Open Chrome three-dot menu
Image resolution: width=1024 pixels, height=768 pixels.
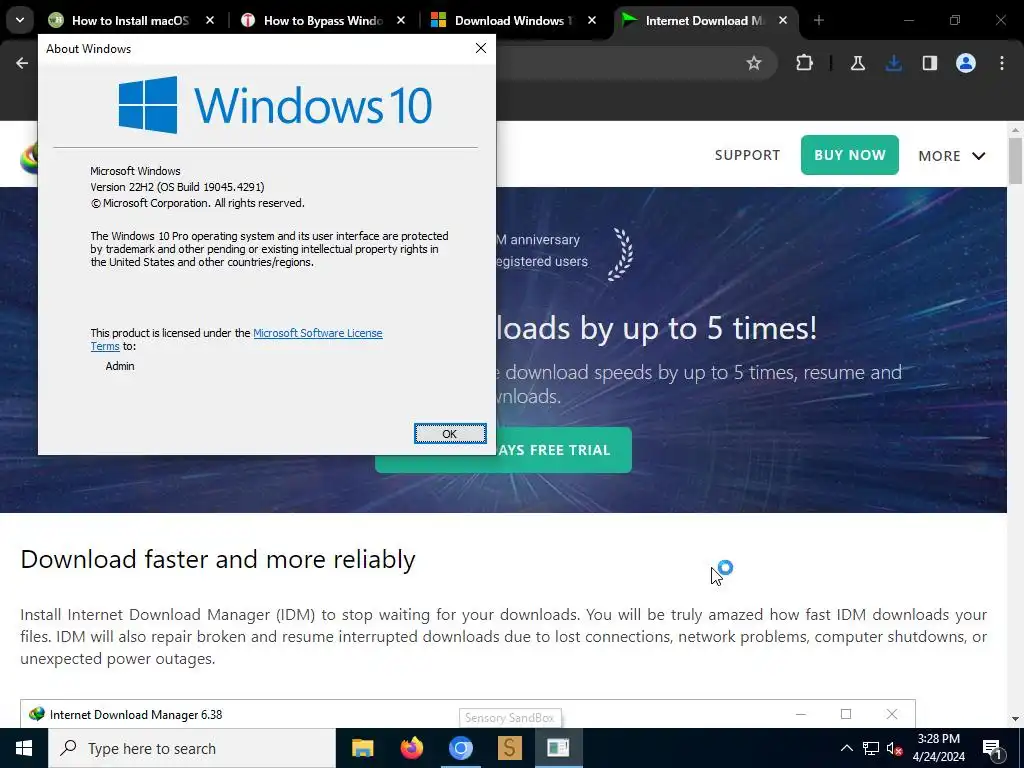click(x=1002, y=63)
